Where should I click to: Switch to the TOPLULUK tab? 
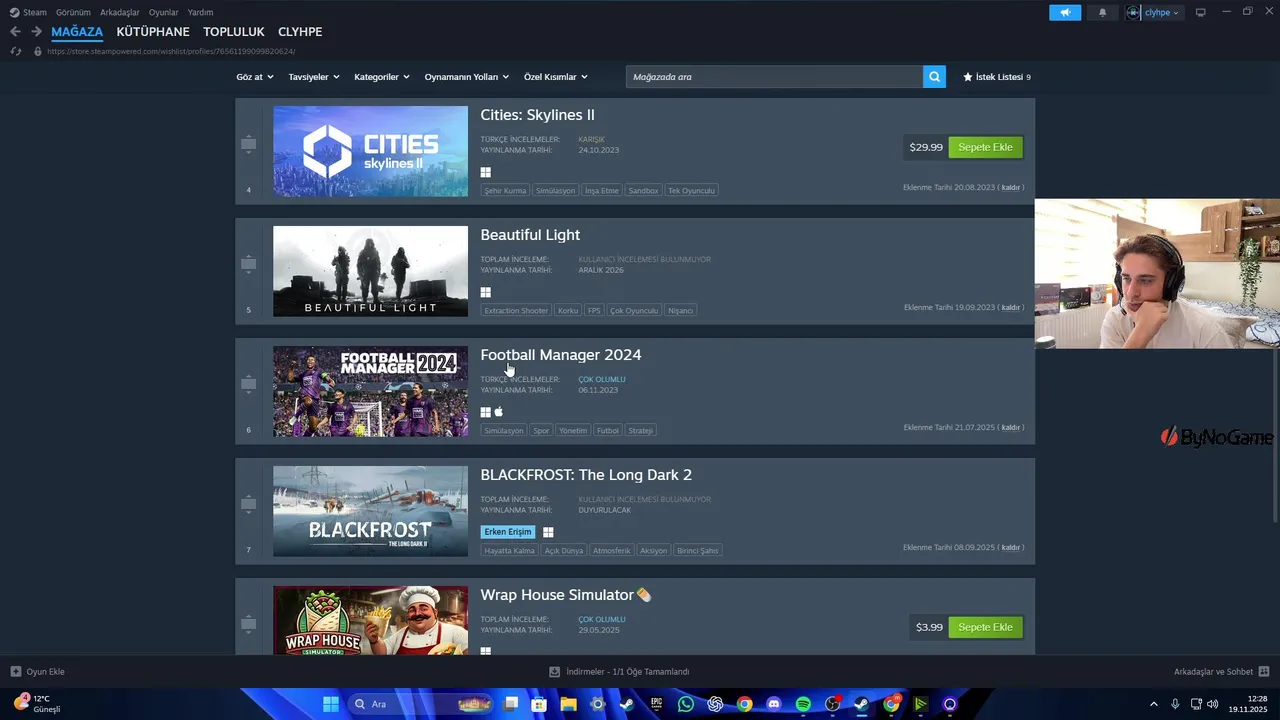point(234,32)
